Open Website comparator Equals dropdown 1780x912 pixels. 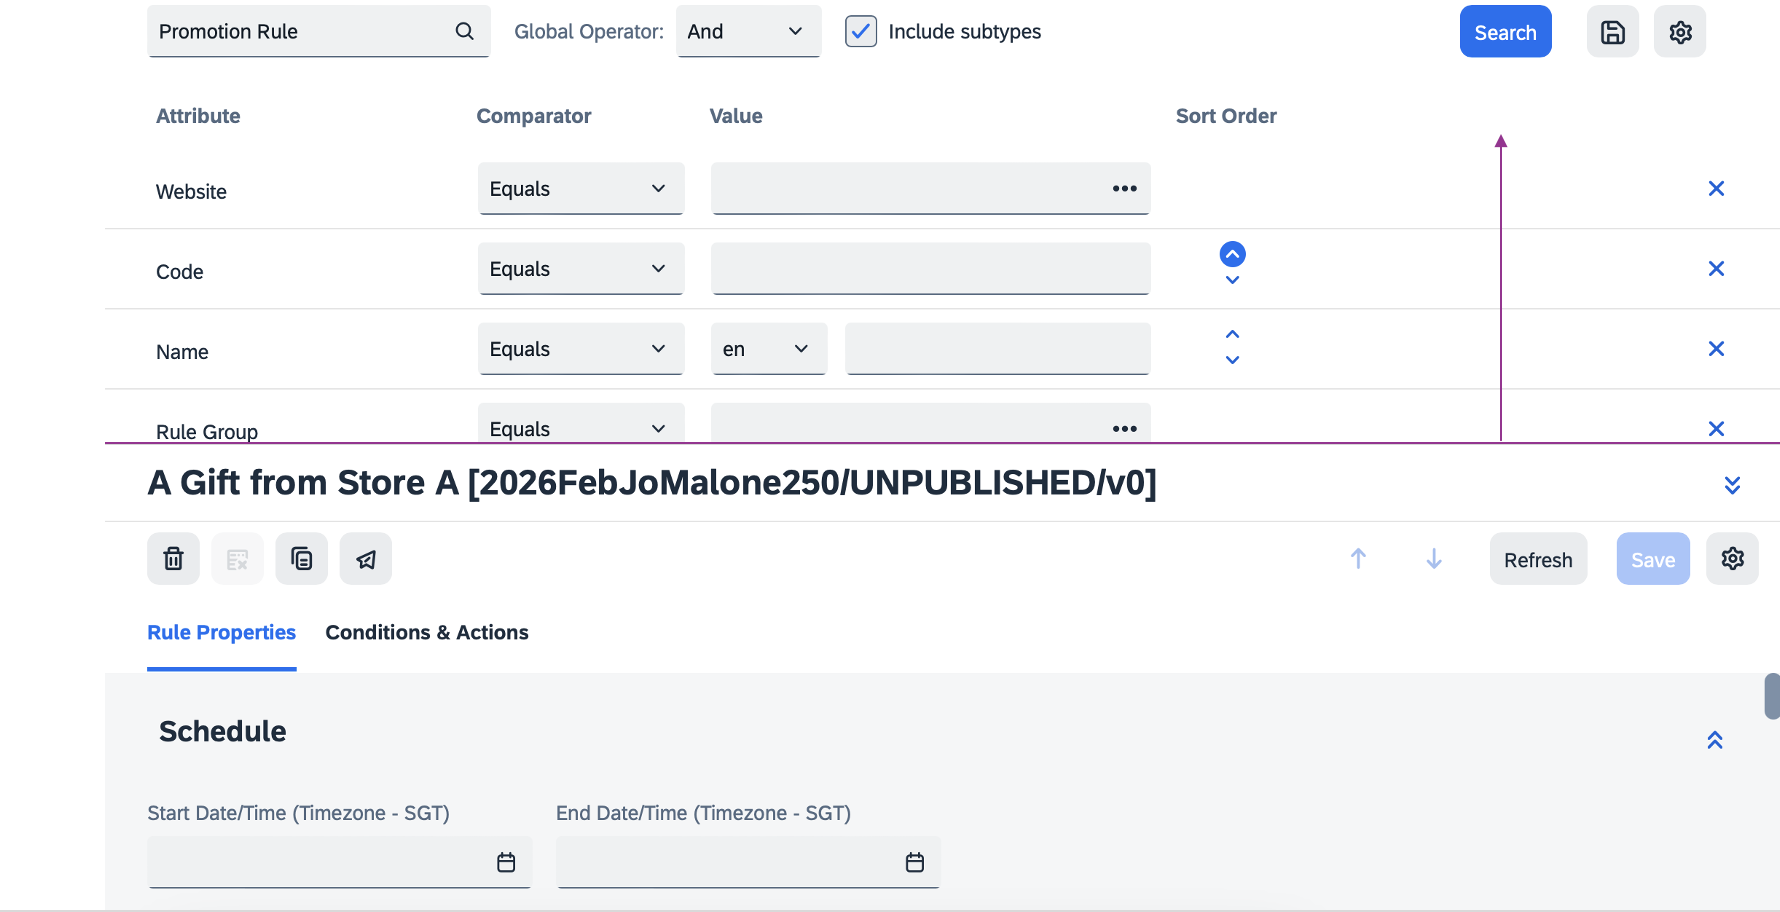(x=580, y=189)
